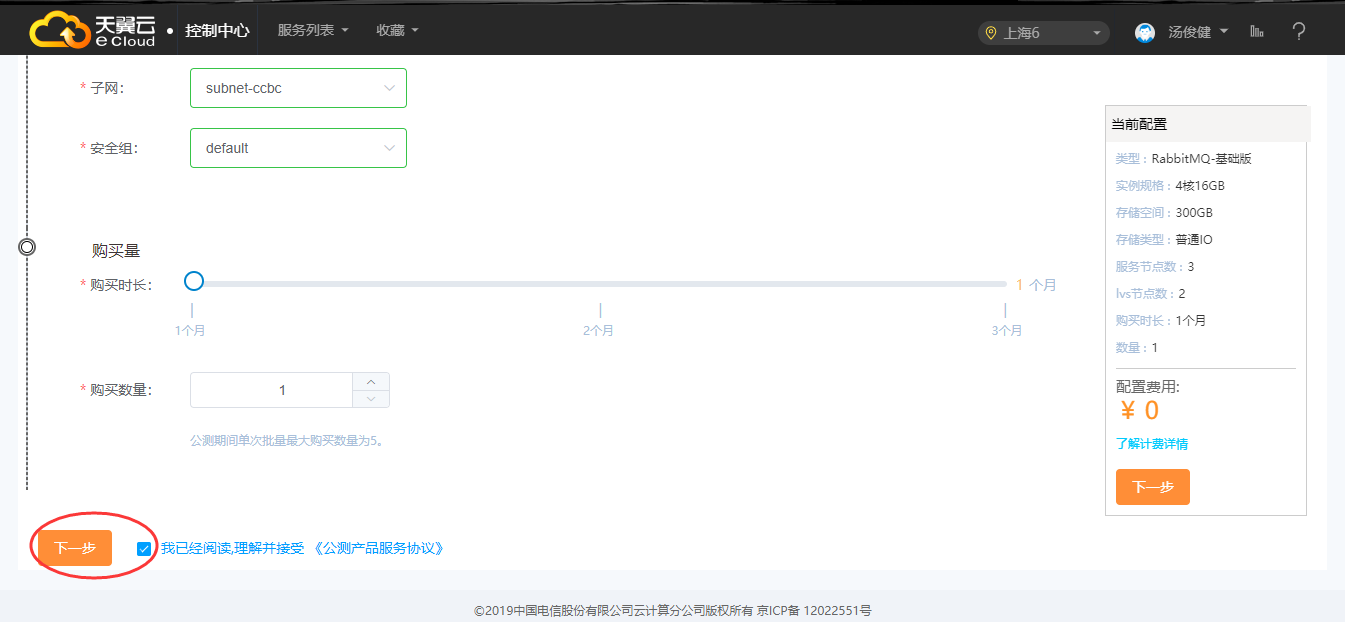The height and width of the screenshot is (622, 1345).
Task: Open the 汤俊健 account menu
Action: tap(1198, 32)
